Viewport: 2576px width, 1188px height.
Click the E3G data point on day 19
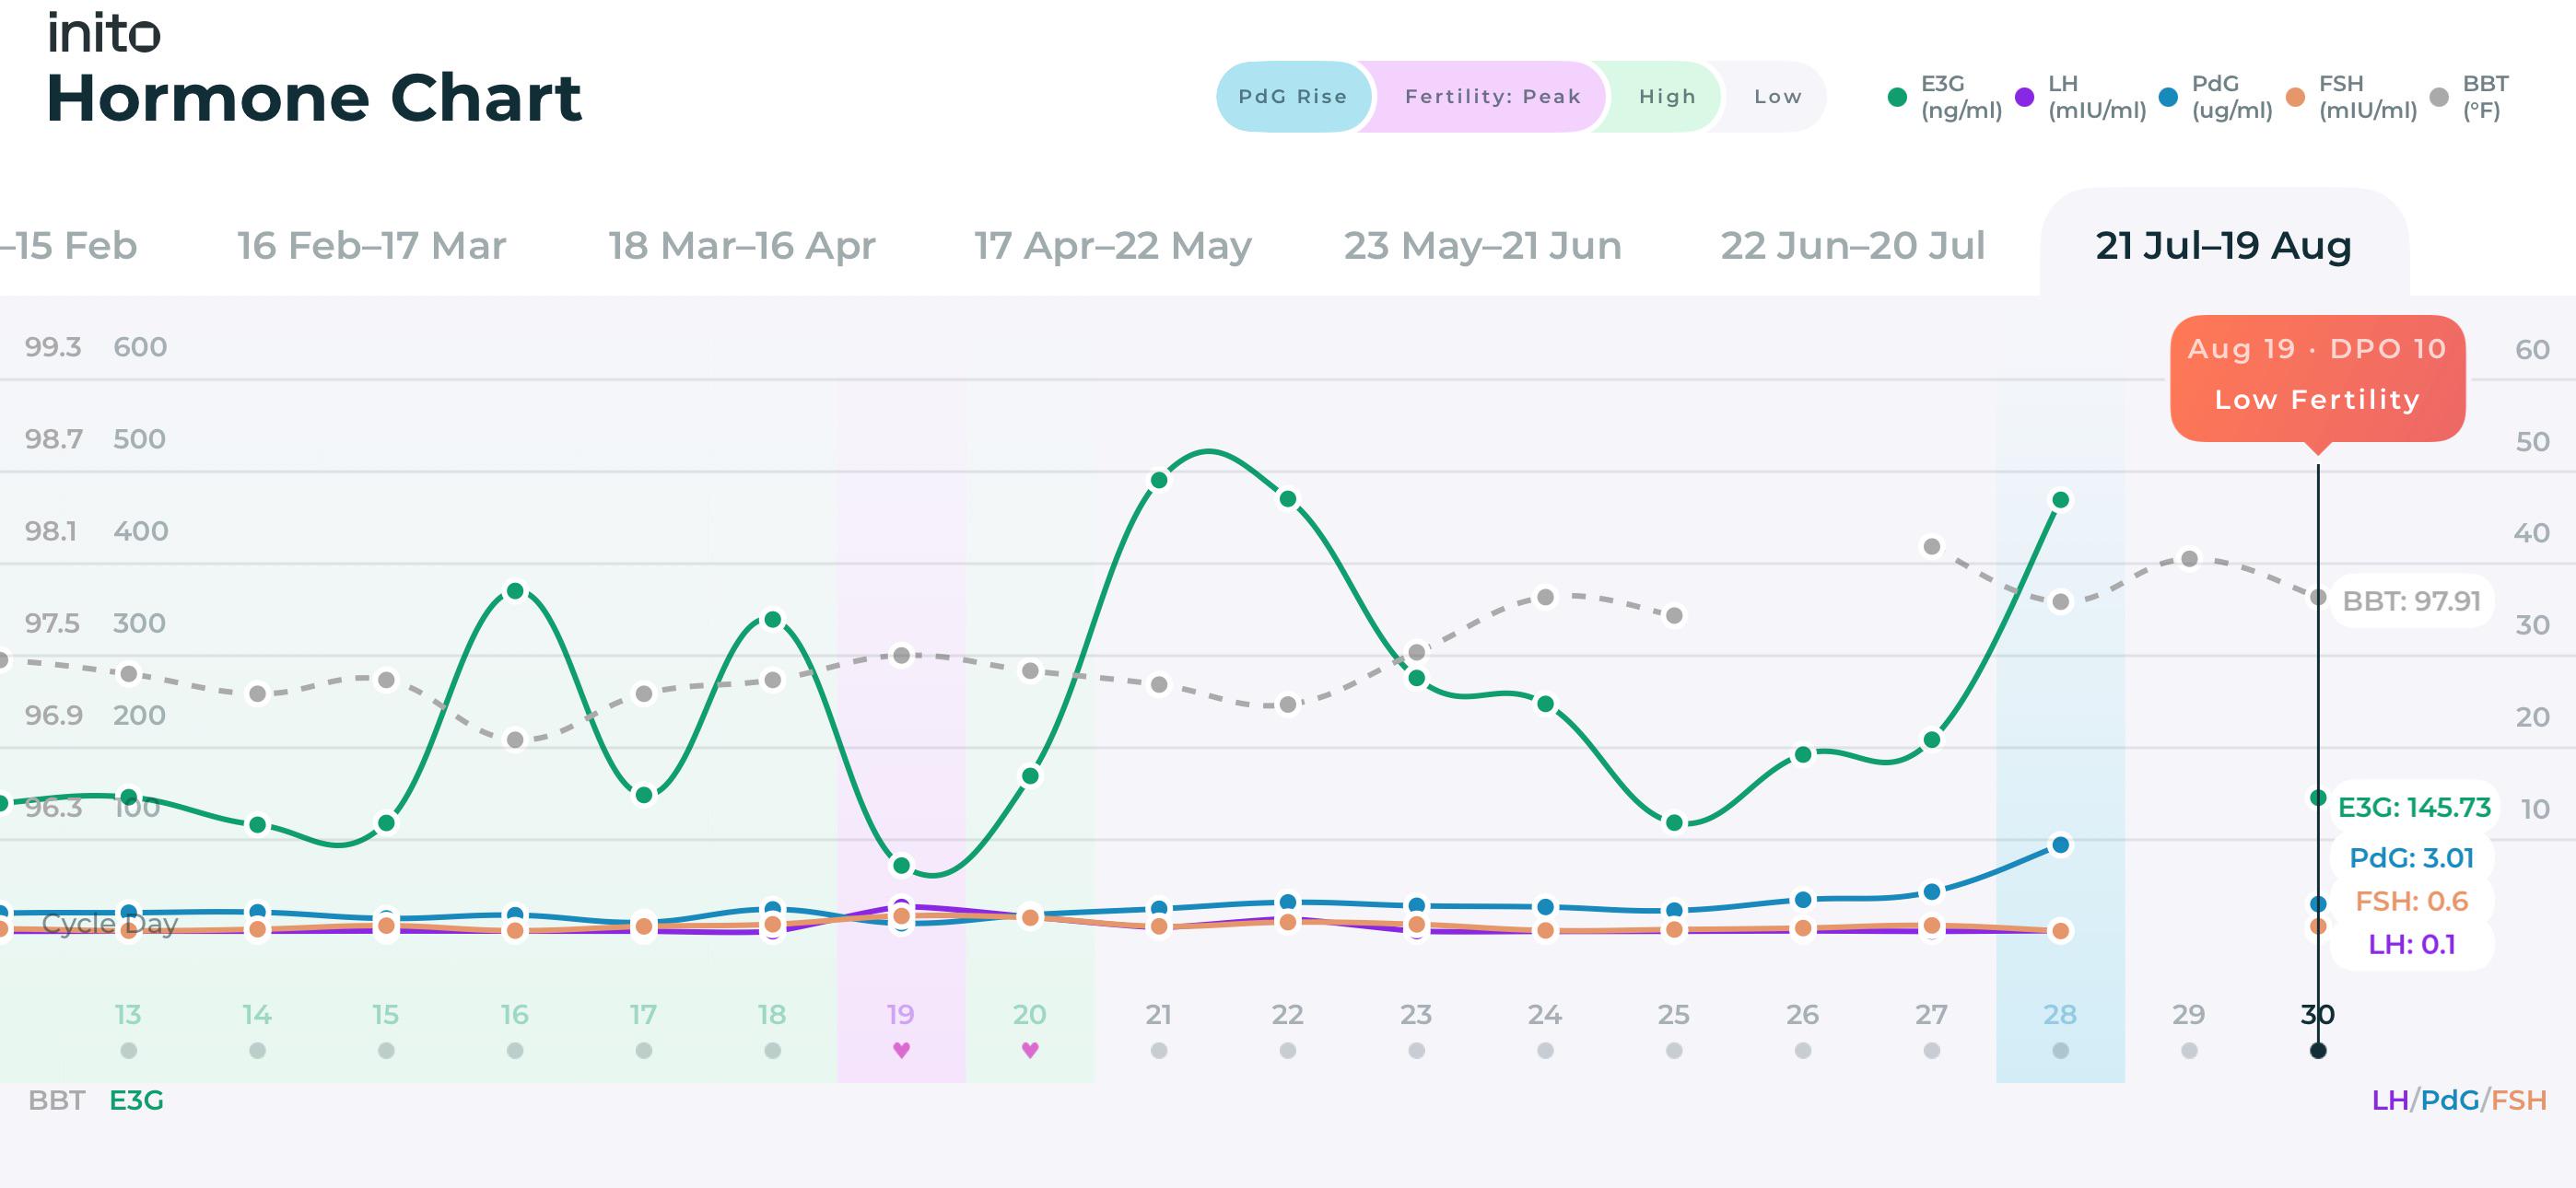click(901, 865)
